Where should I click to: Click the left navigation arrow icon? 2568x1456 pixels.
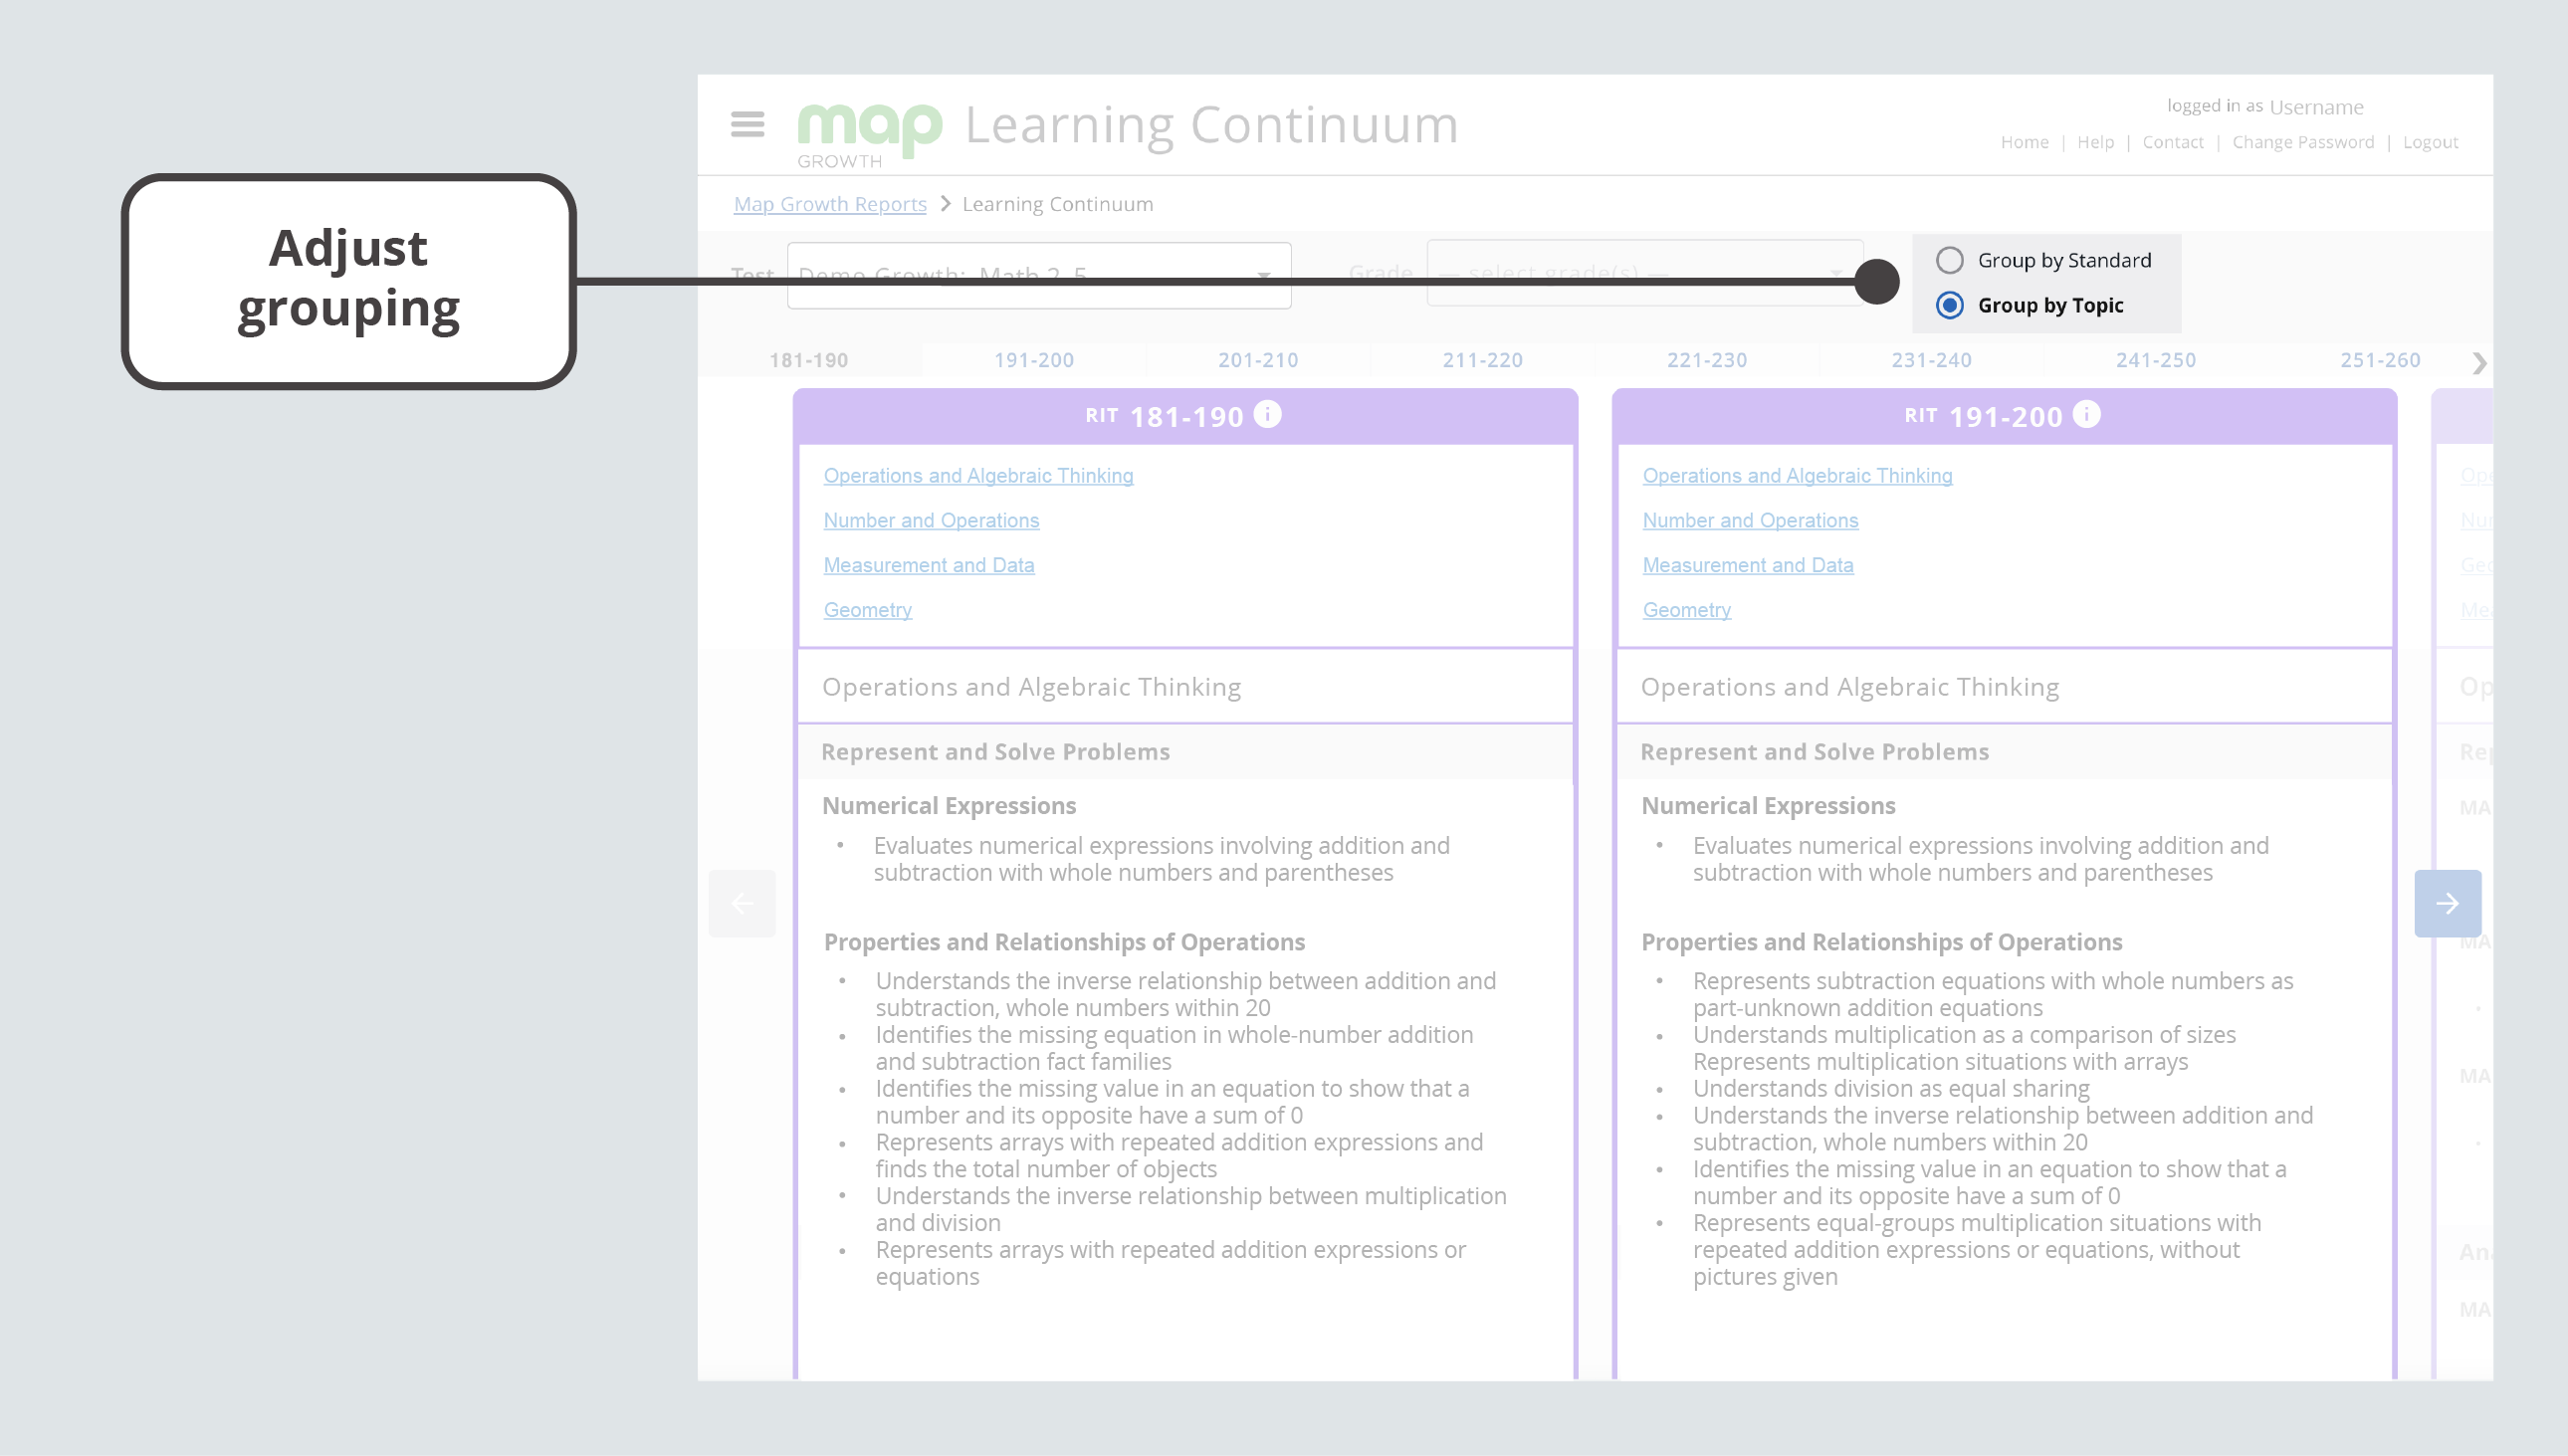coord(743,903)
